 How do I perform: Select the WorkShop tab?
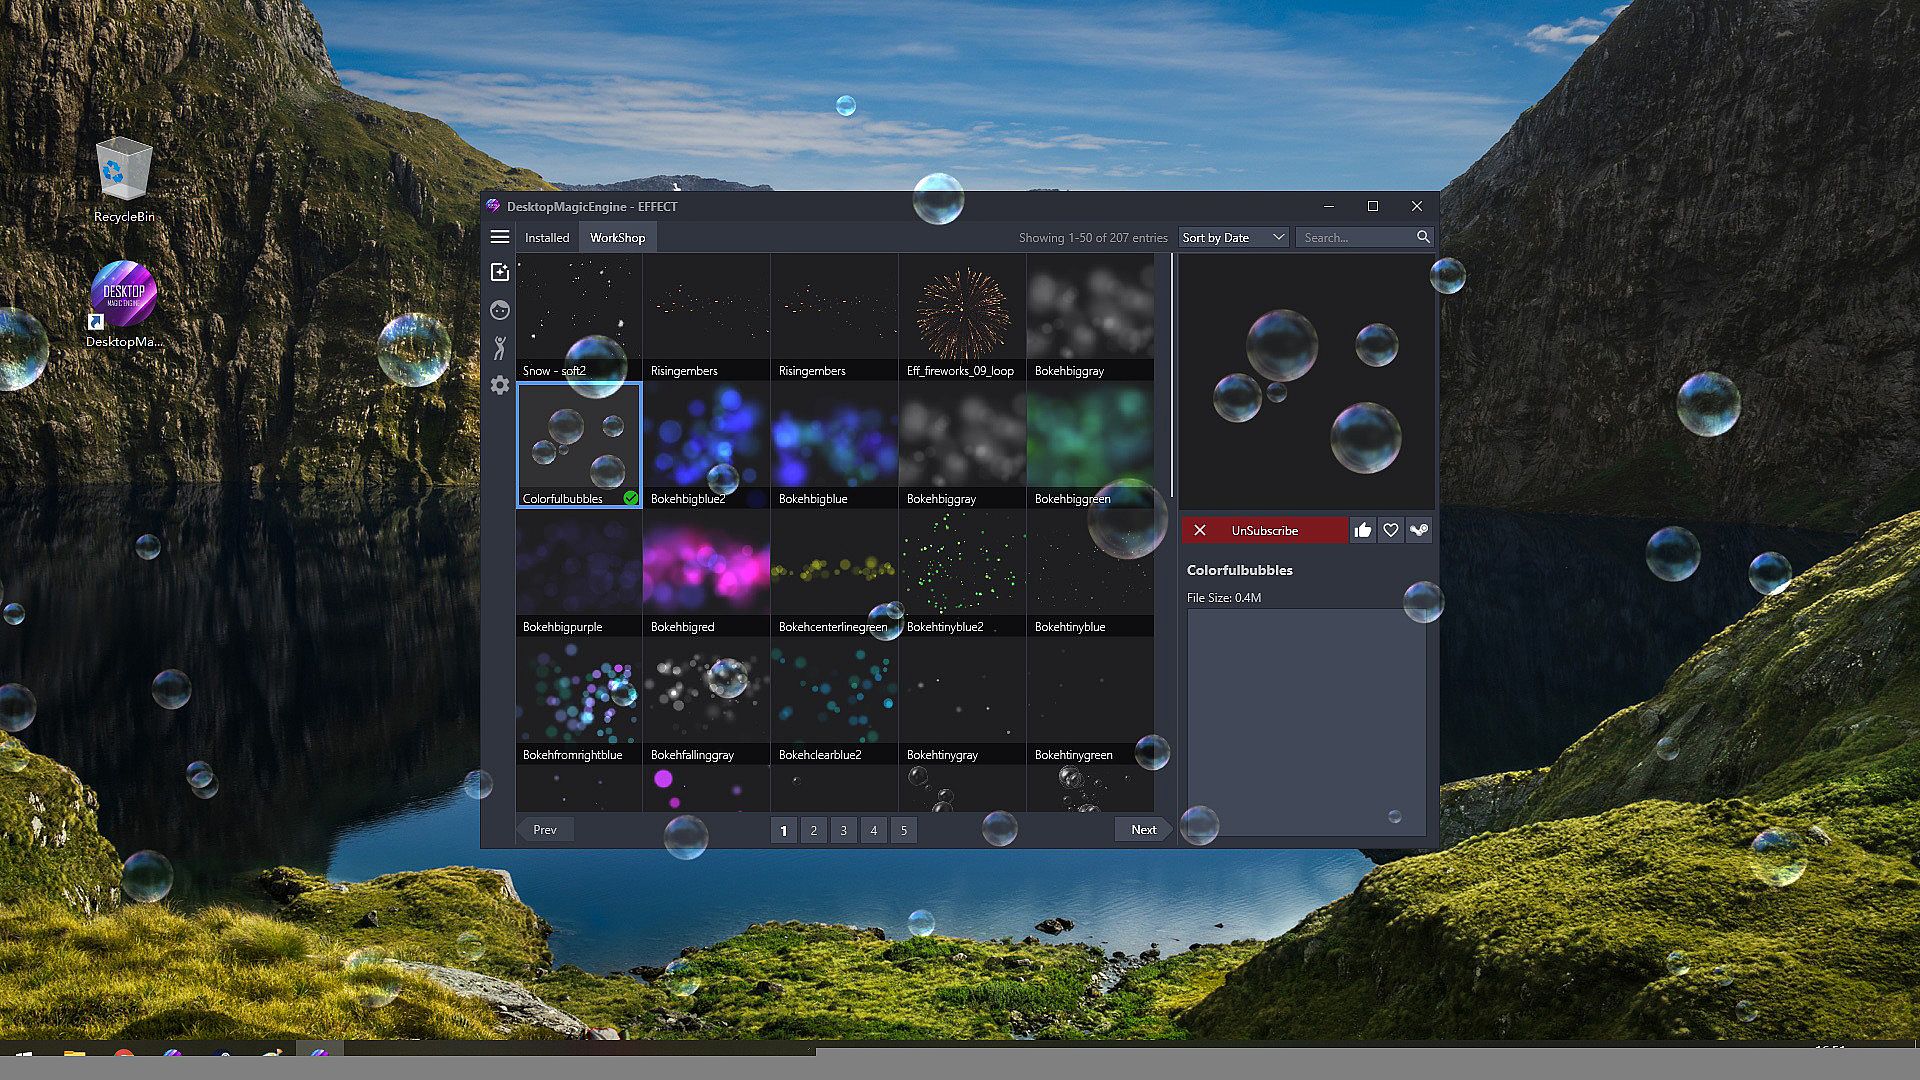tap(617, 237)
